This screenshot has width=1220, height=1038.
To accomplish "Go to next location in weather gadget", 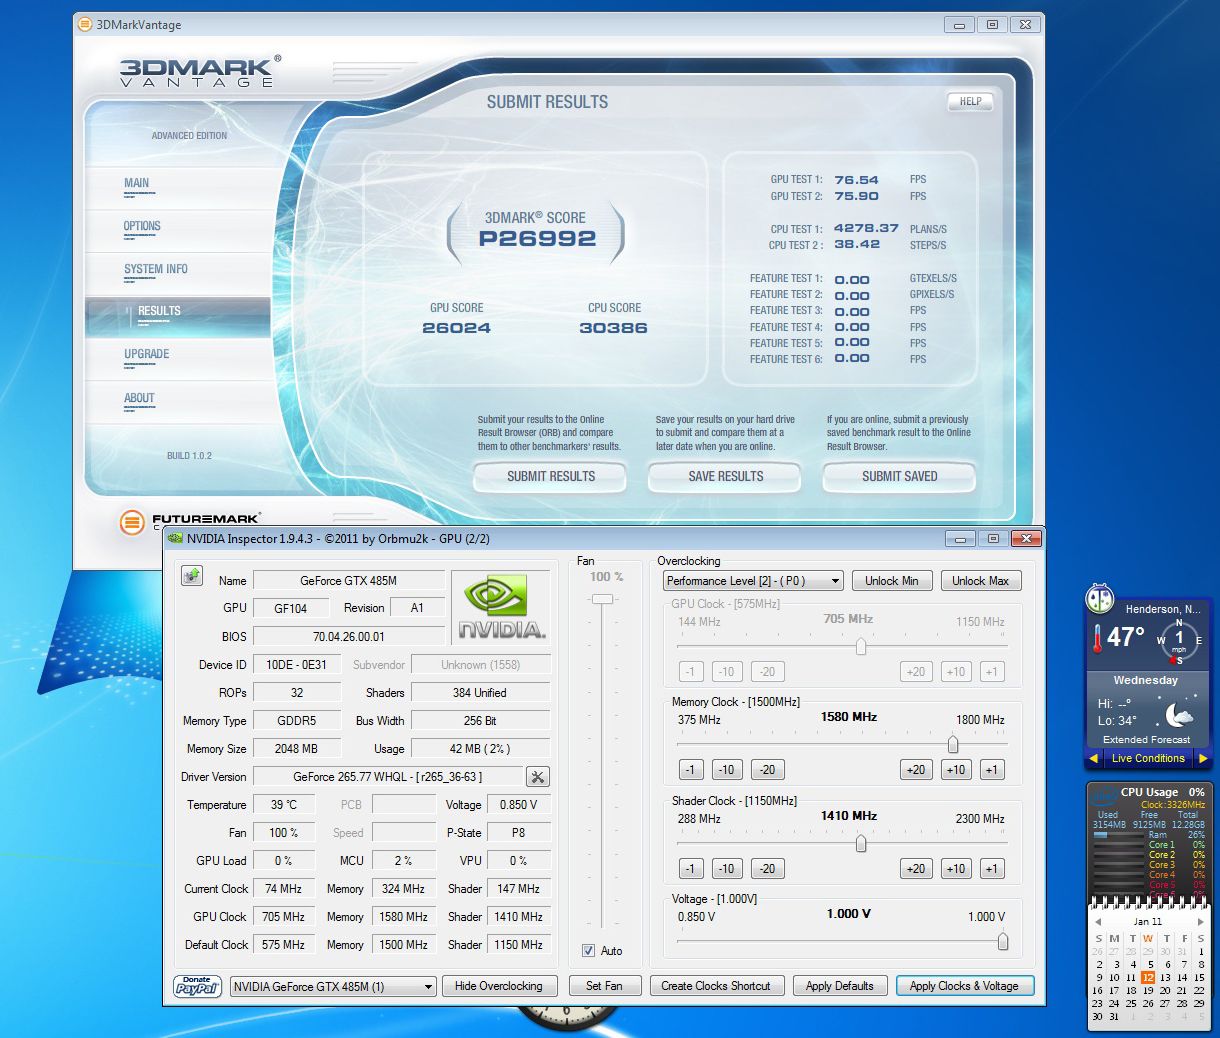I will click(1202, 759).
